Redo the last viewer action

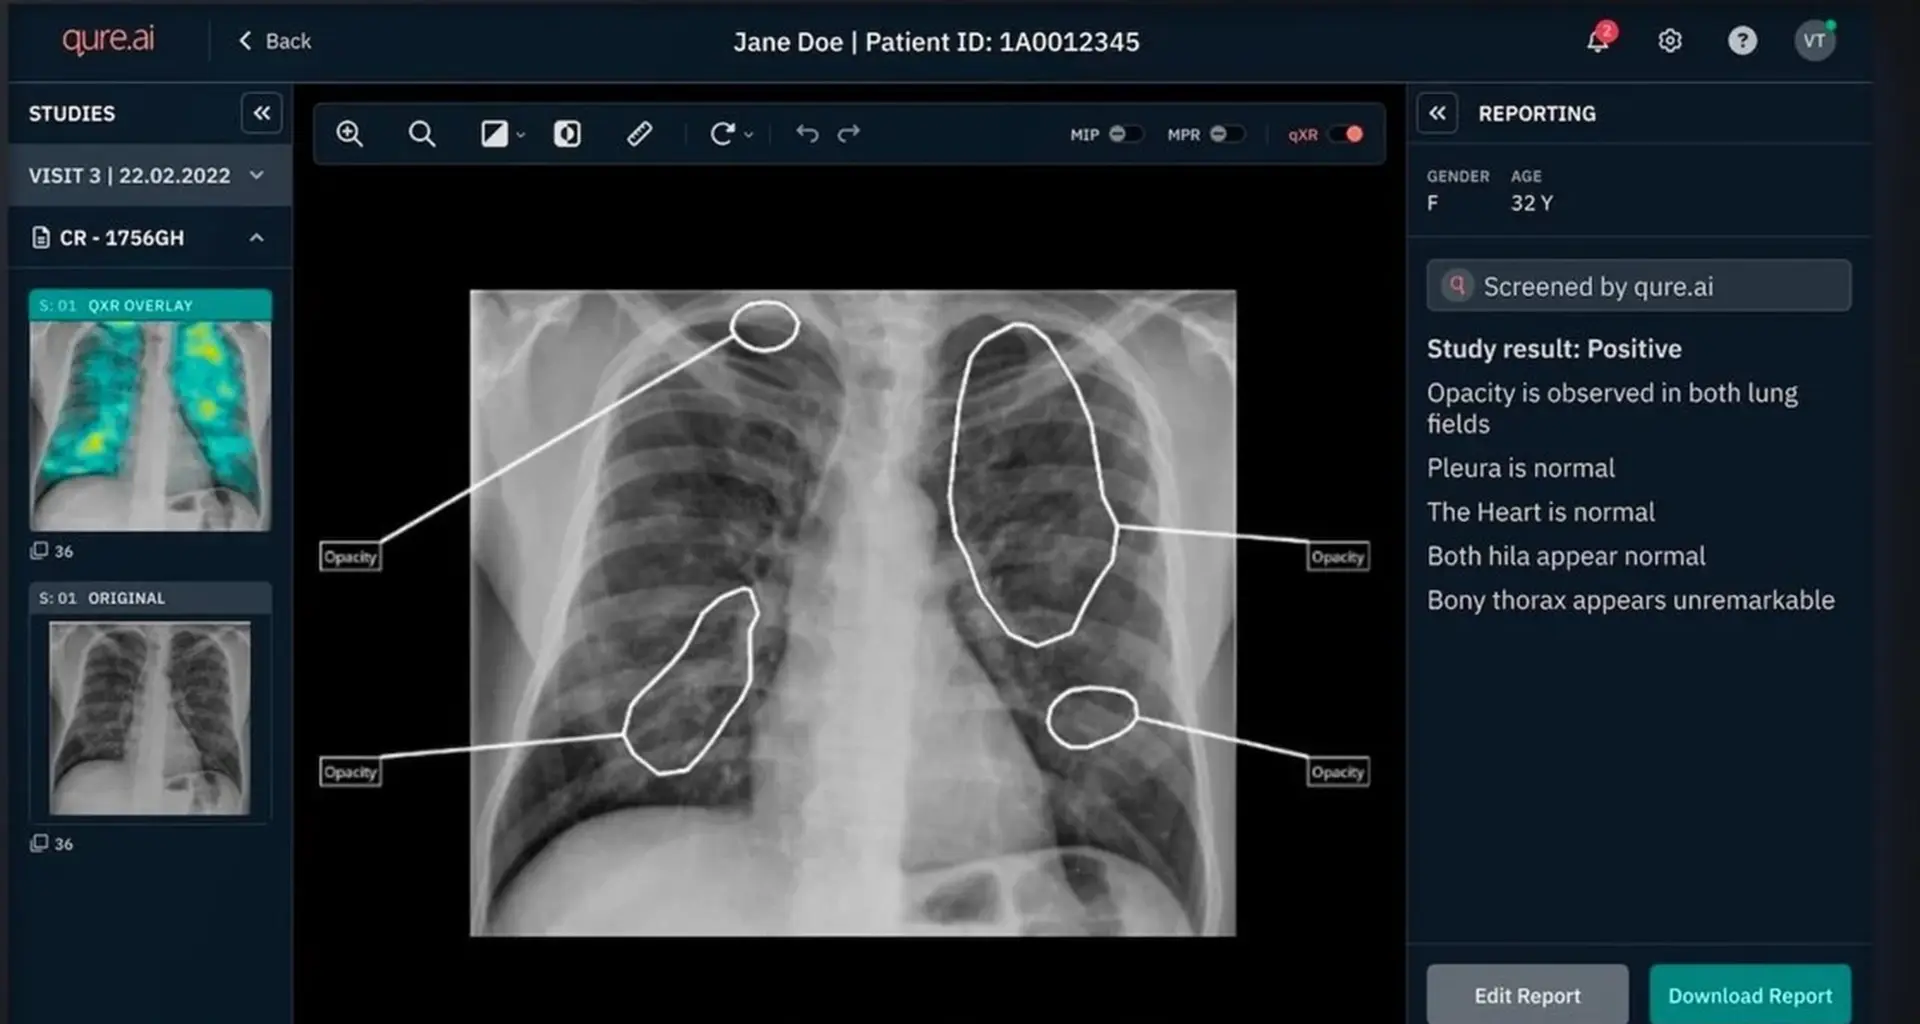click(x=849, y=133)
